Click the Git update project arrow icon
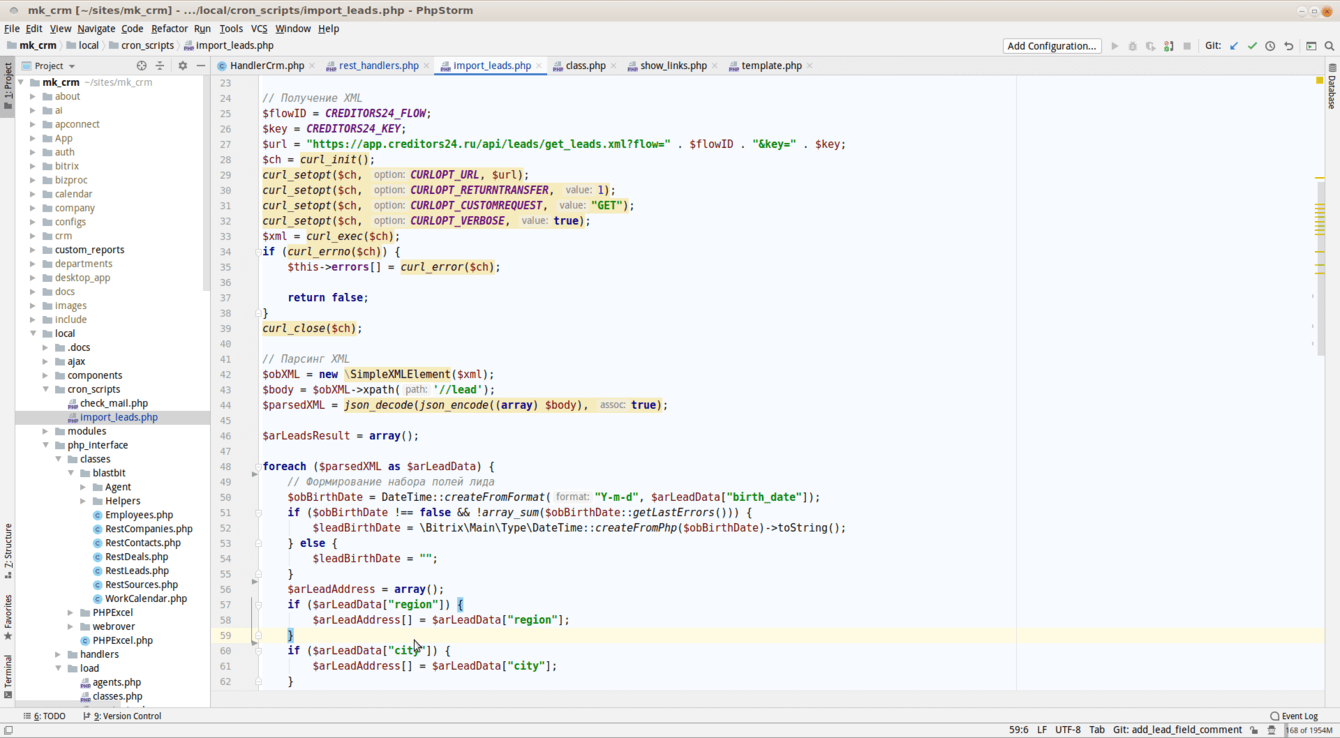 (1233, 46)
